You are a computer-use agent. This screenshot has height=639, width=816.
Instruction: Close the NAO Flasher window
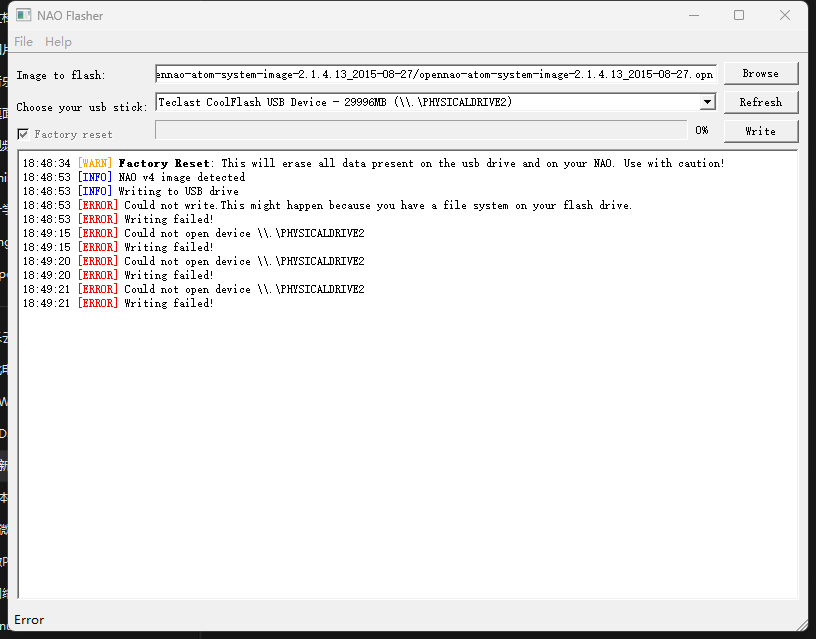[785, 15]
